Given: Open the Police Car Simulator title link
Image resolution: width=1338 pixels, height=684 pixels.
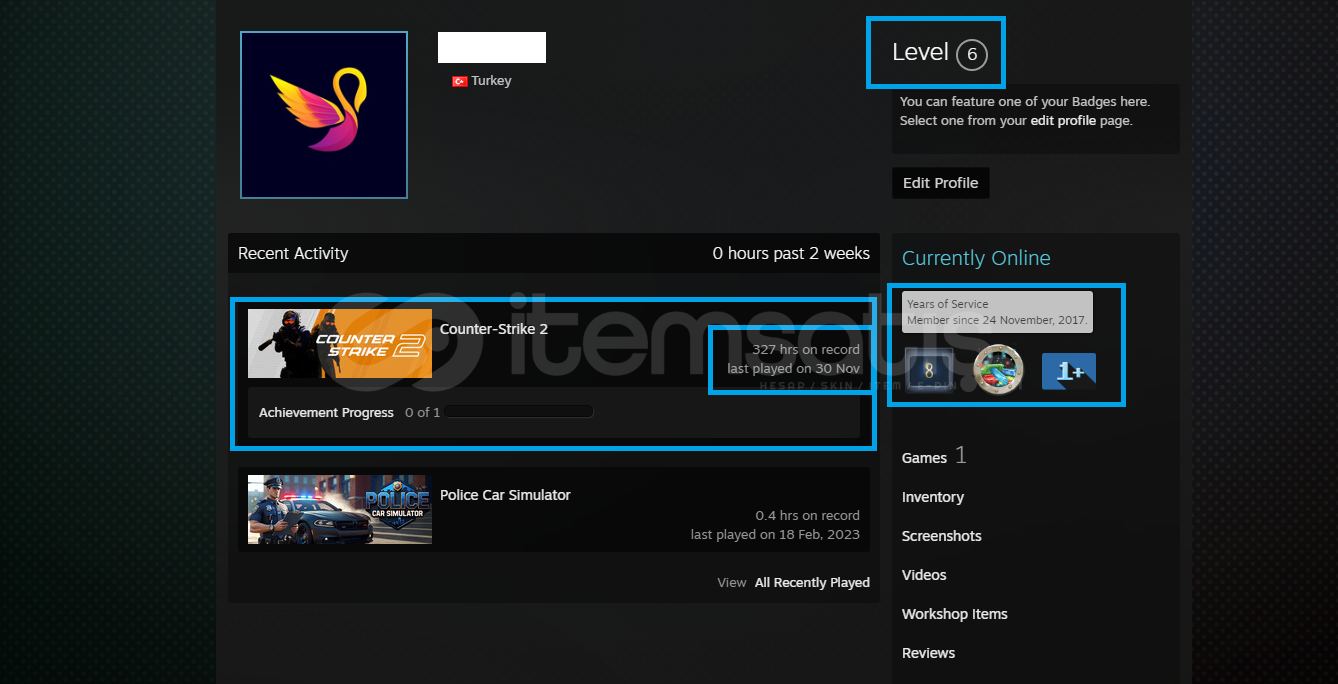Looking at the screenshot, I should point(505,495).
